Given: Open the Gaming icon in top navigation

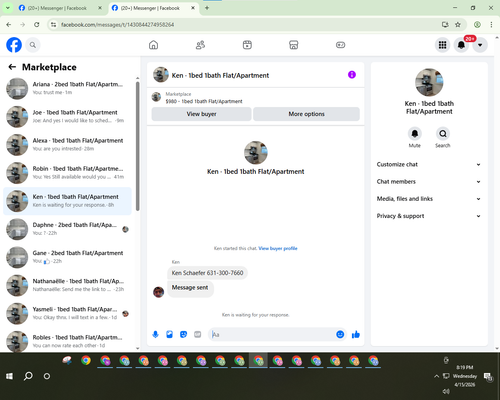Looking at the screenshot, I should pos(340,45).
